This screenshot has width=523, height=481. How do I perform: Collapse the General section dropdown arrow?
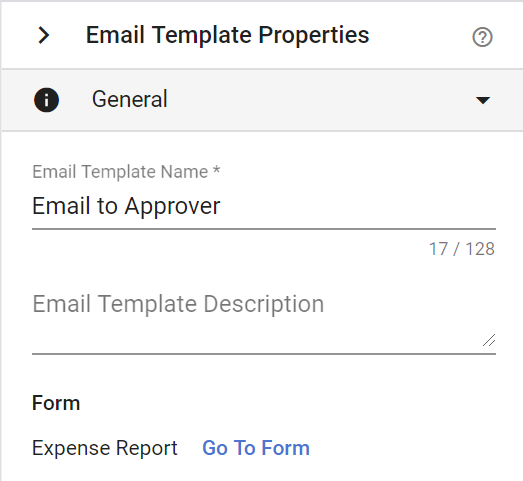click(x=483, y=100)
